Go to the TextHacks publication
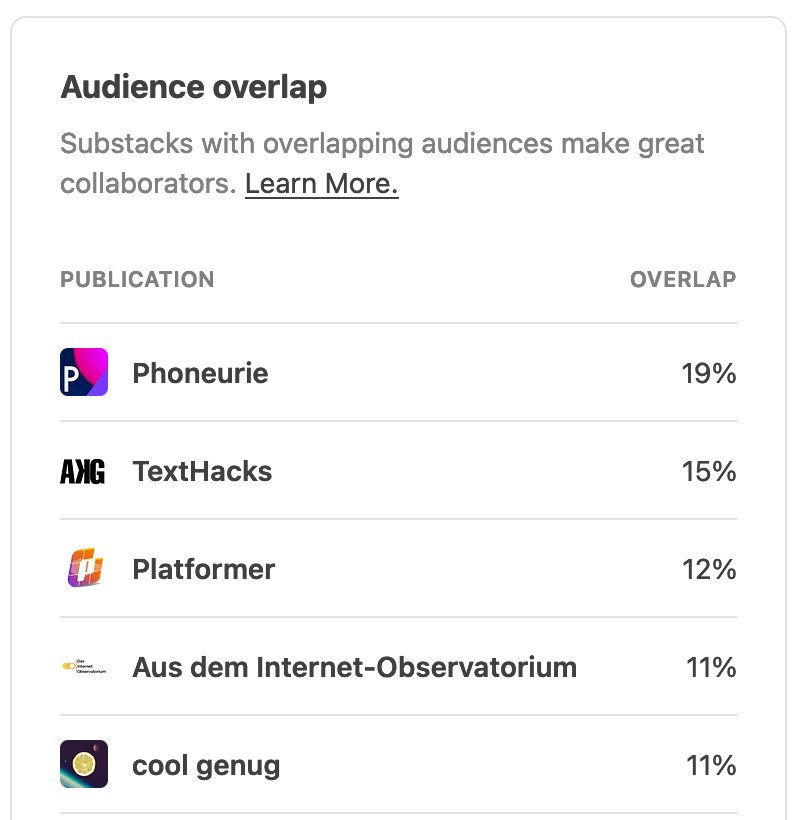Viewport: 808px width, 820px height. pyautogui.click(x=202, y=471)
